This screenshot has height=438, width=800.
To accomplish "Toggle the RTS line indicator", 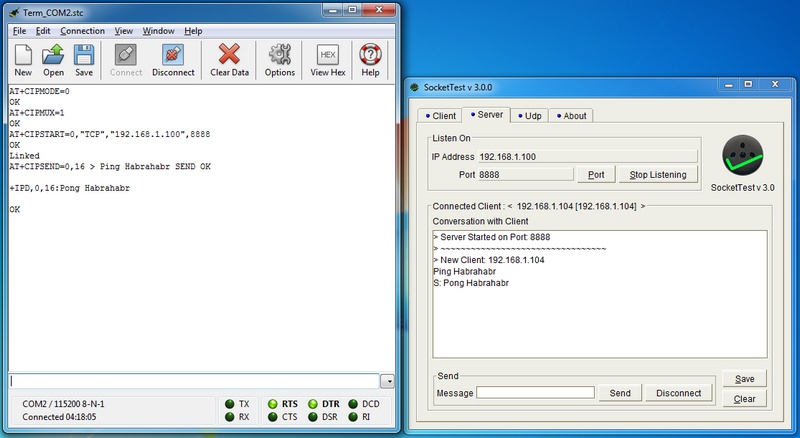I will pyautogui.click(x=272, y=404).
